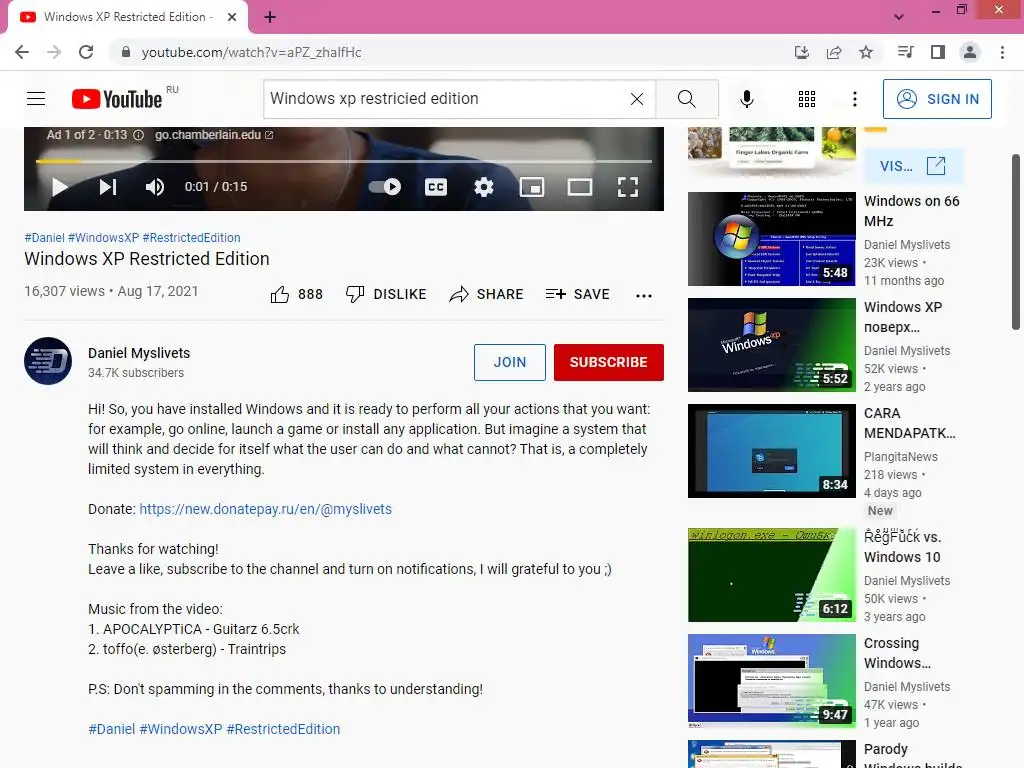The width and height of the screenshot is (1024, 768).
Task: Skip to next video button
Action: point(108,187)
